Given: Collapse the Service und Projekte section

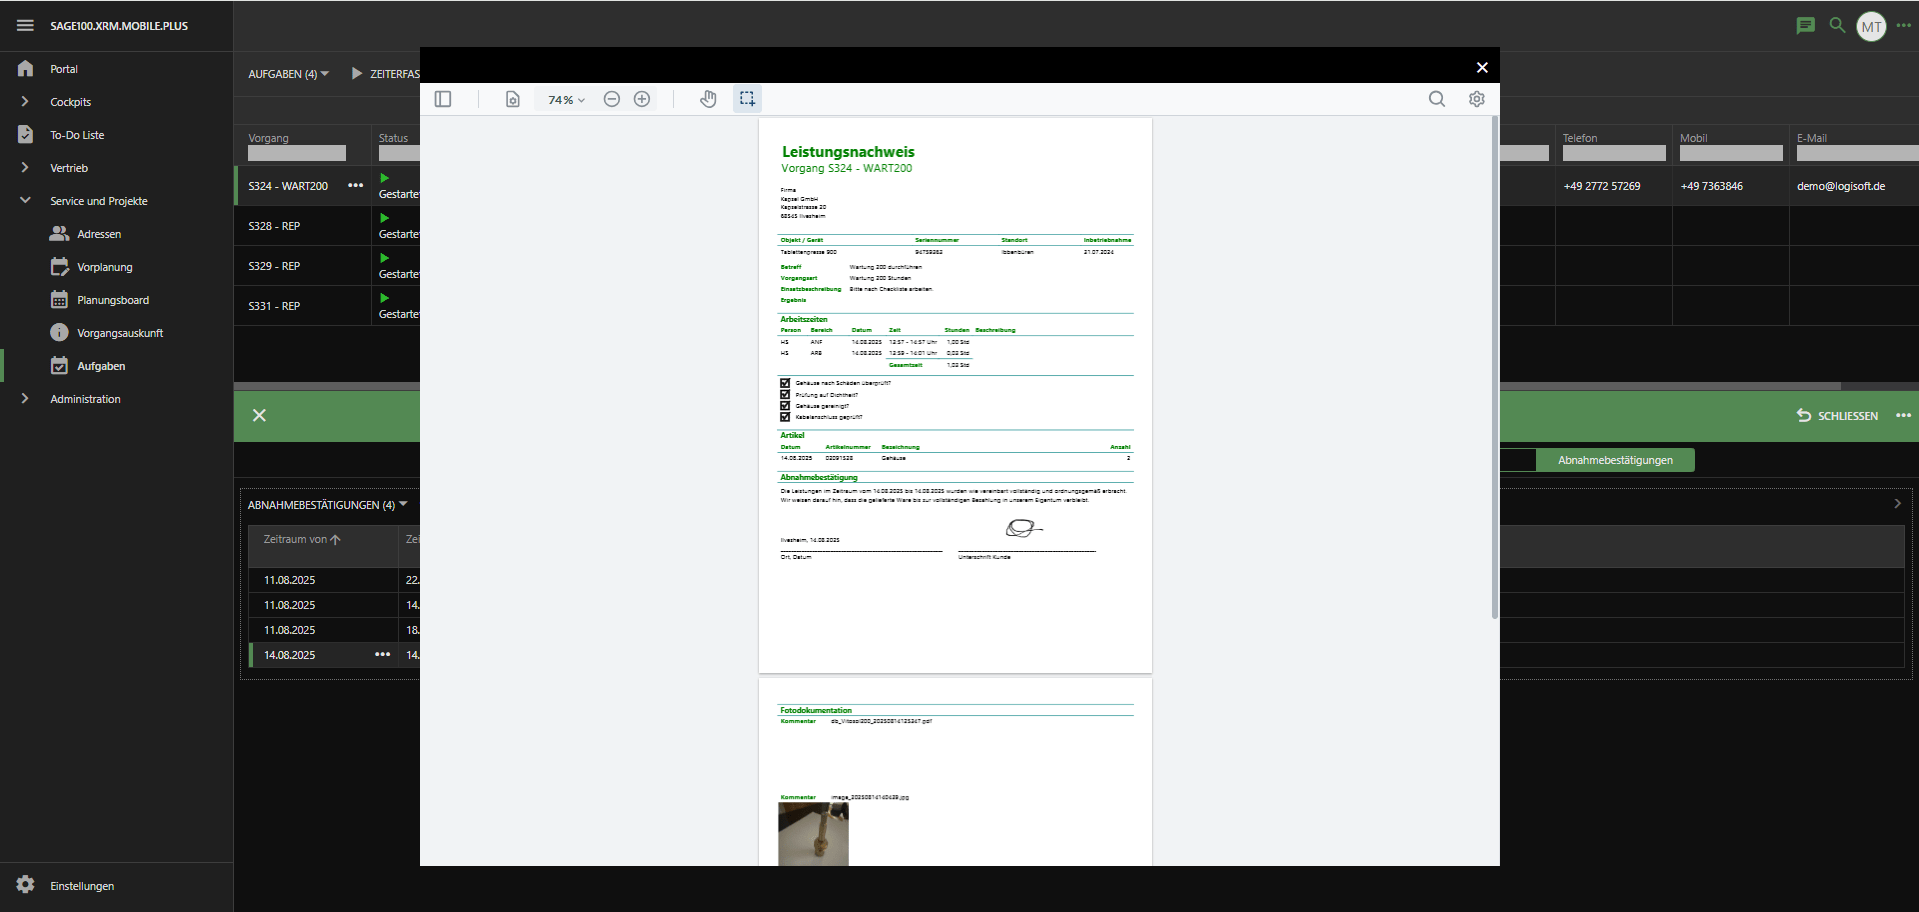Looking at the screenshot, I should 25,201.
